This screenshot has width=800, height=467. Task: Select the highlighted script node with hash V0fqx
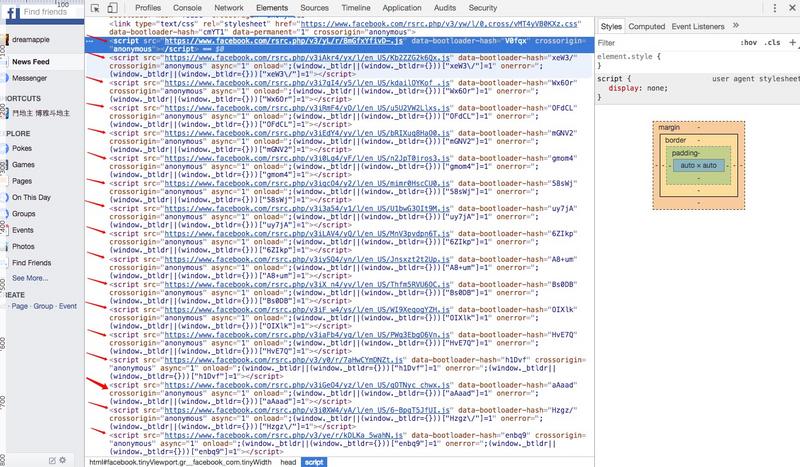click(x=339, y=44)
